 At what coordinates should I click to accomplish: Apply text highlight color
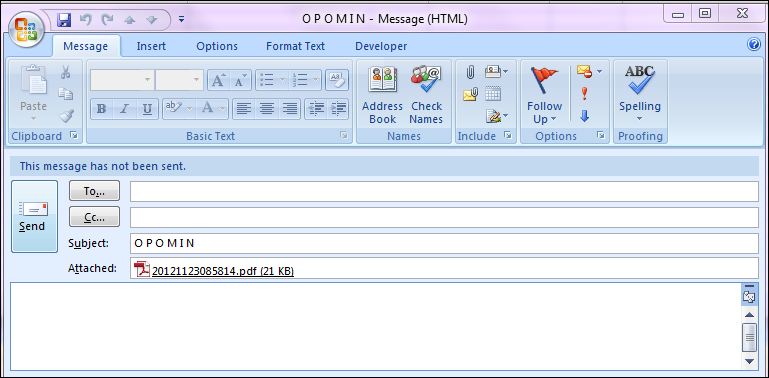point(174,109)
